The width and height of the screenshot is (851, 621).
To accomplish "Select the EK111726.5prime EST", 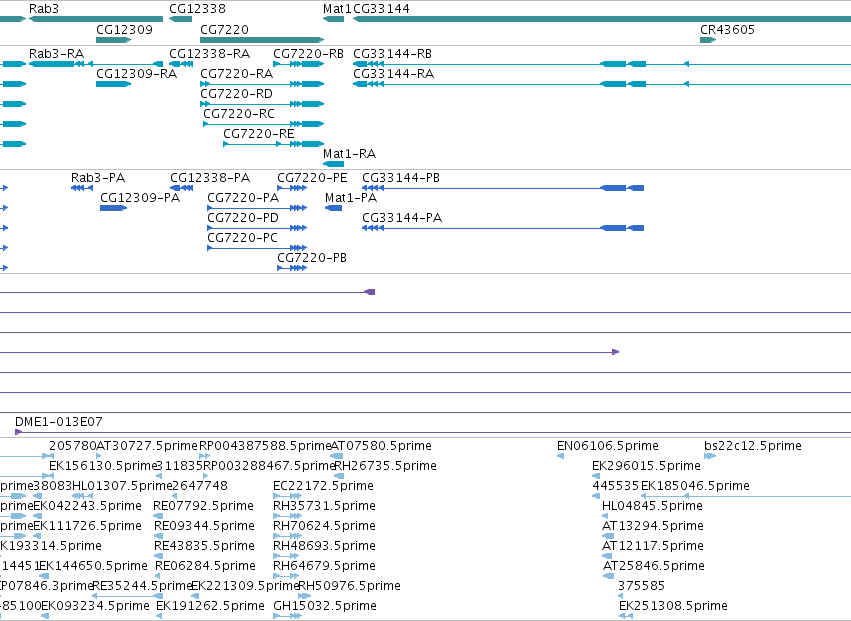I will [x=37, y=536].
